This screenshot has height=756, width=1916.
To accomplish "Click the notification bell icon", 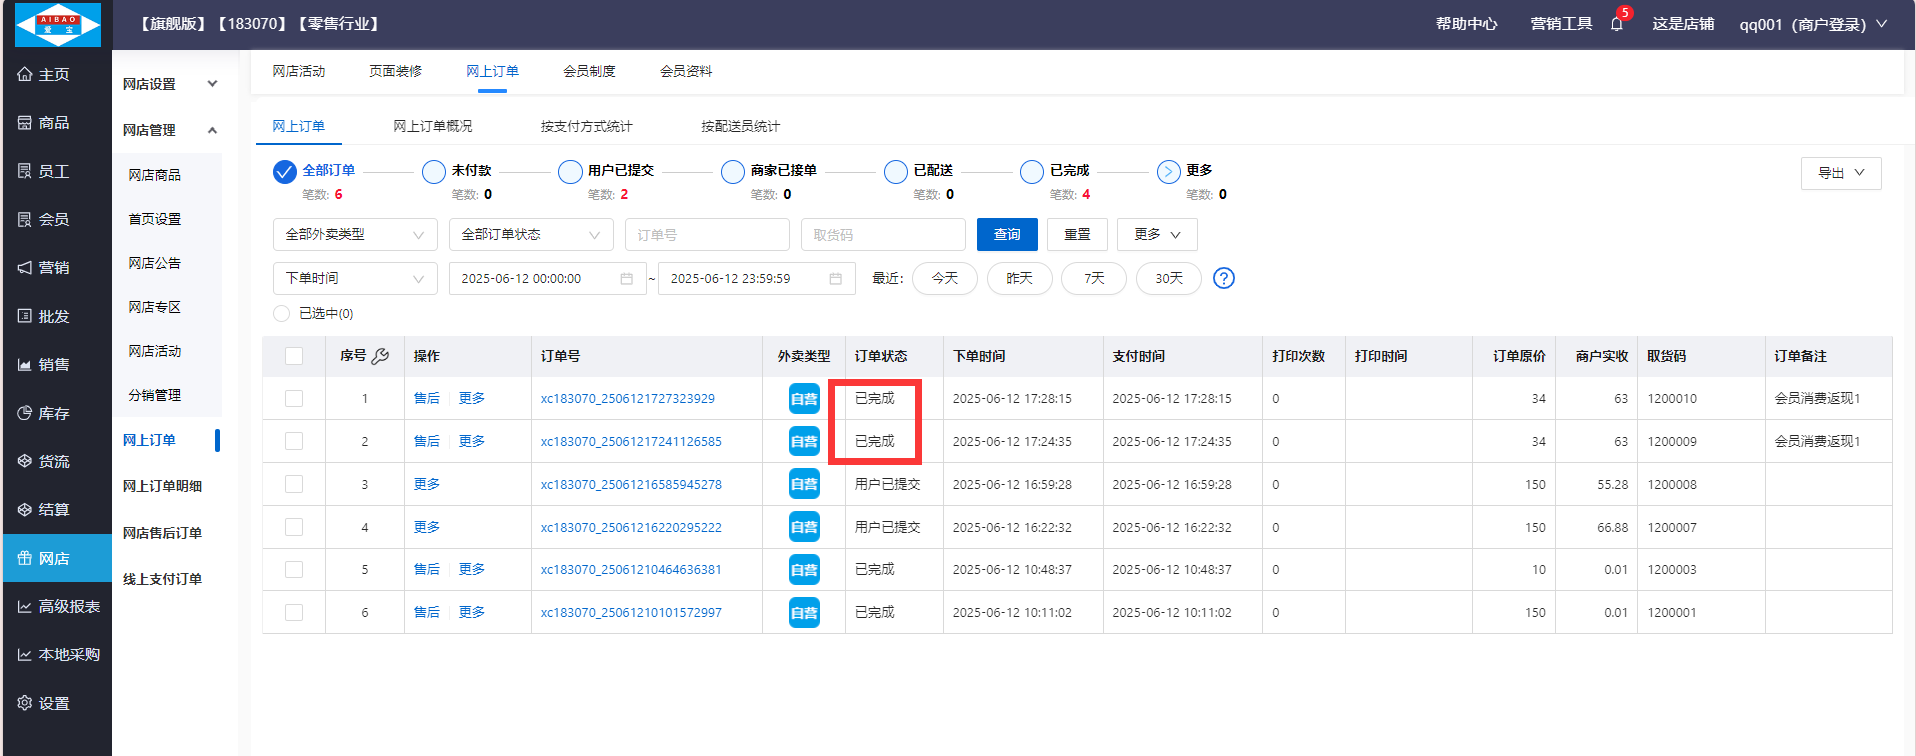I will point(1616,24).
